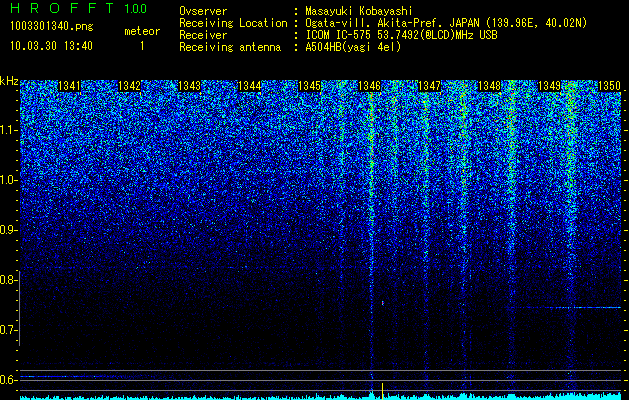The width and height of the screenshot is (629, 400).
Task: Click the 1347 time marker
Action: (x=430, y=86)
